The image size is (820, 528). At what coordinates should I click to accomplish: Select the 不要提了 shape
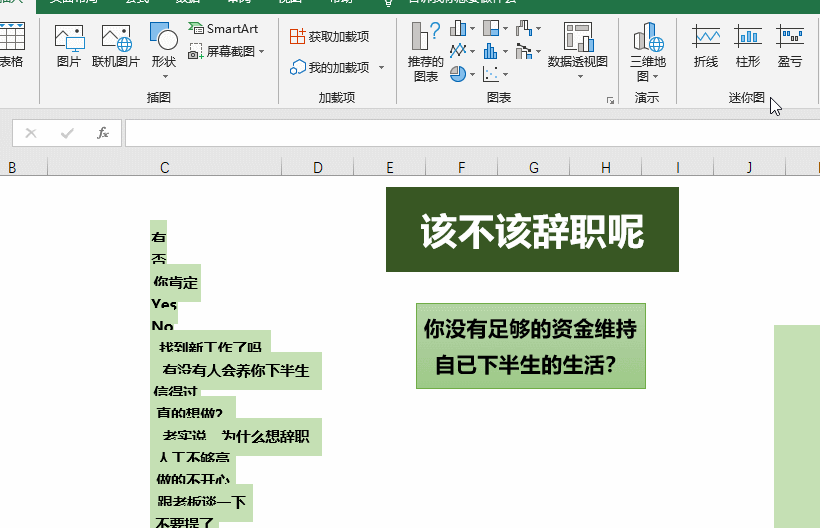pyautogui.click(x=185, y=523)
